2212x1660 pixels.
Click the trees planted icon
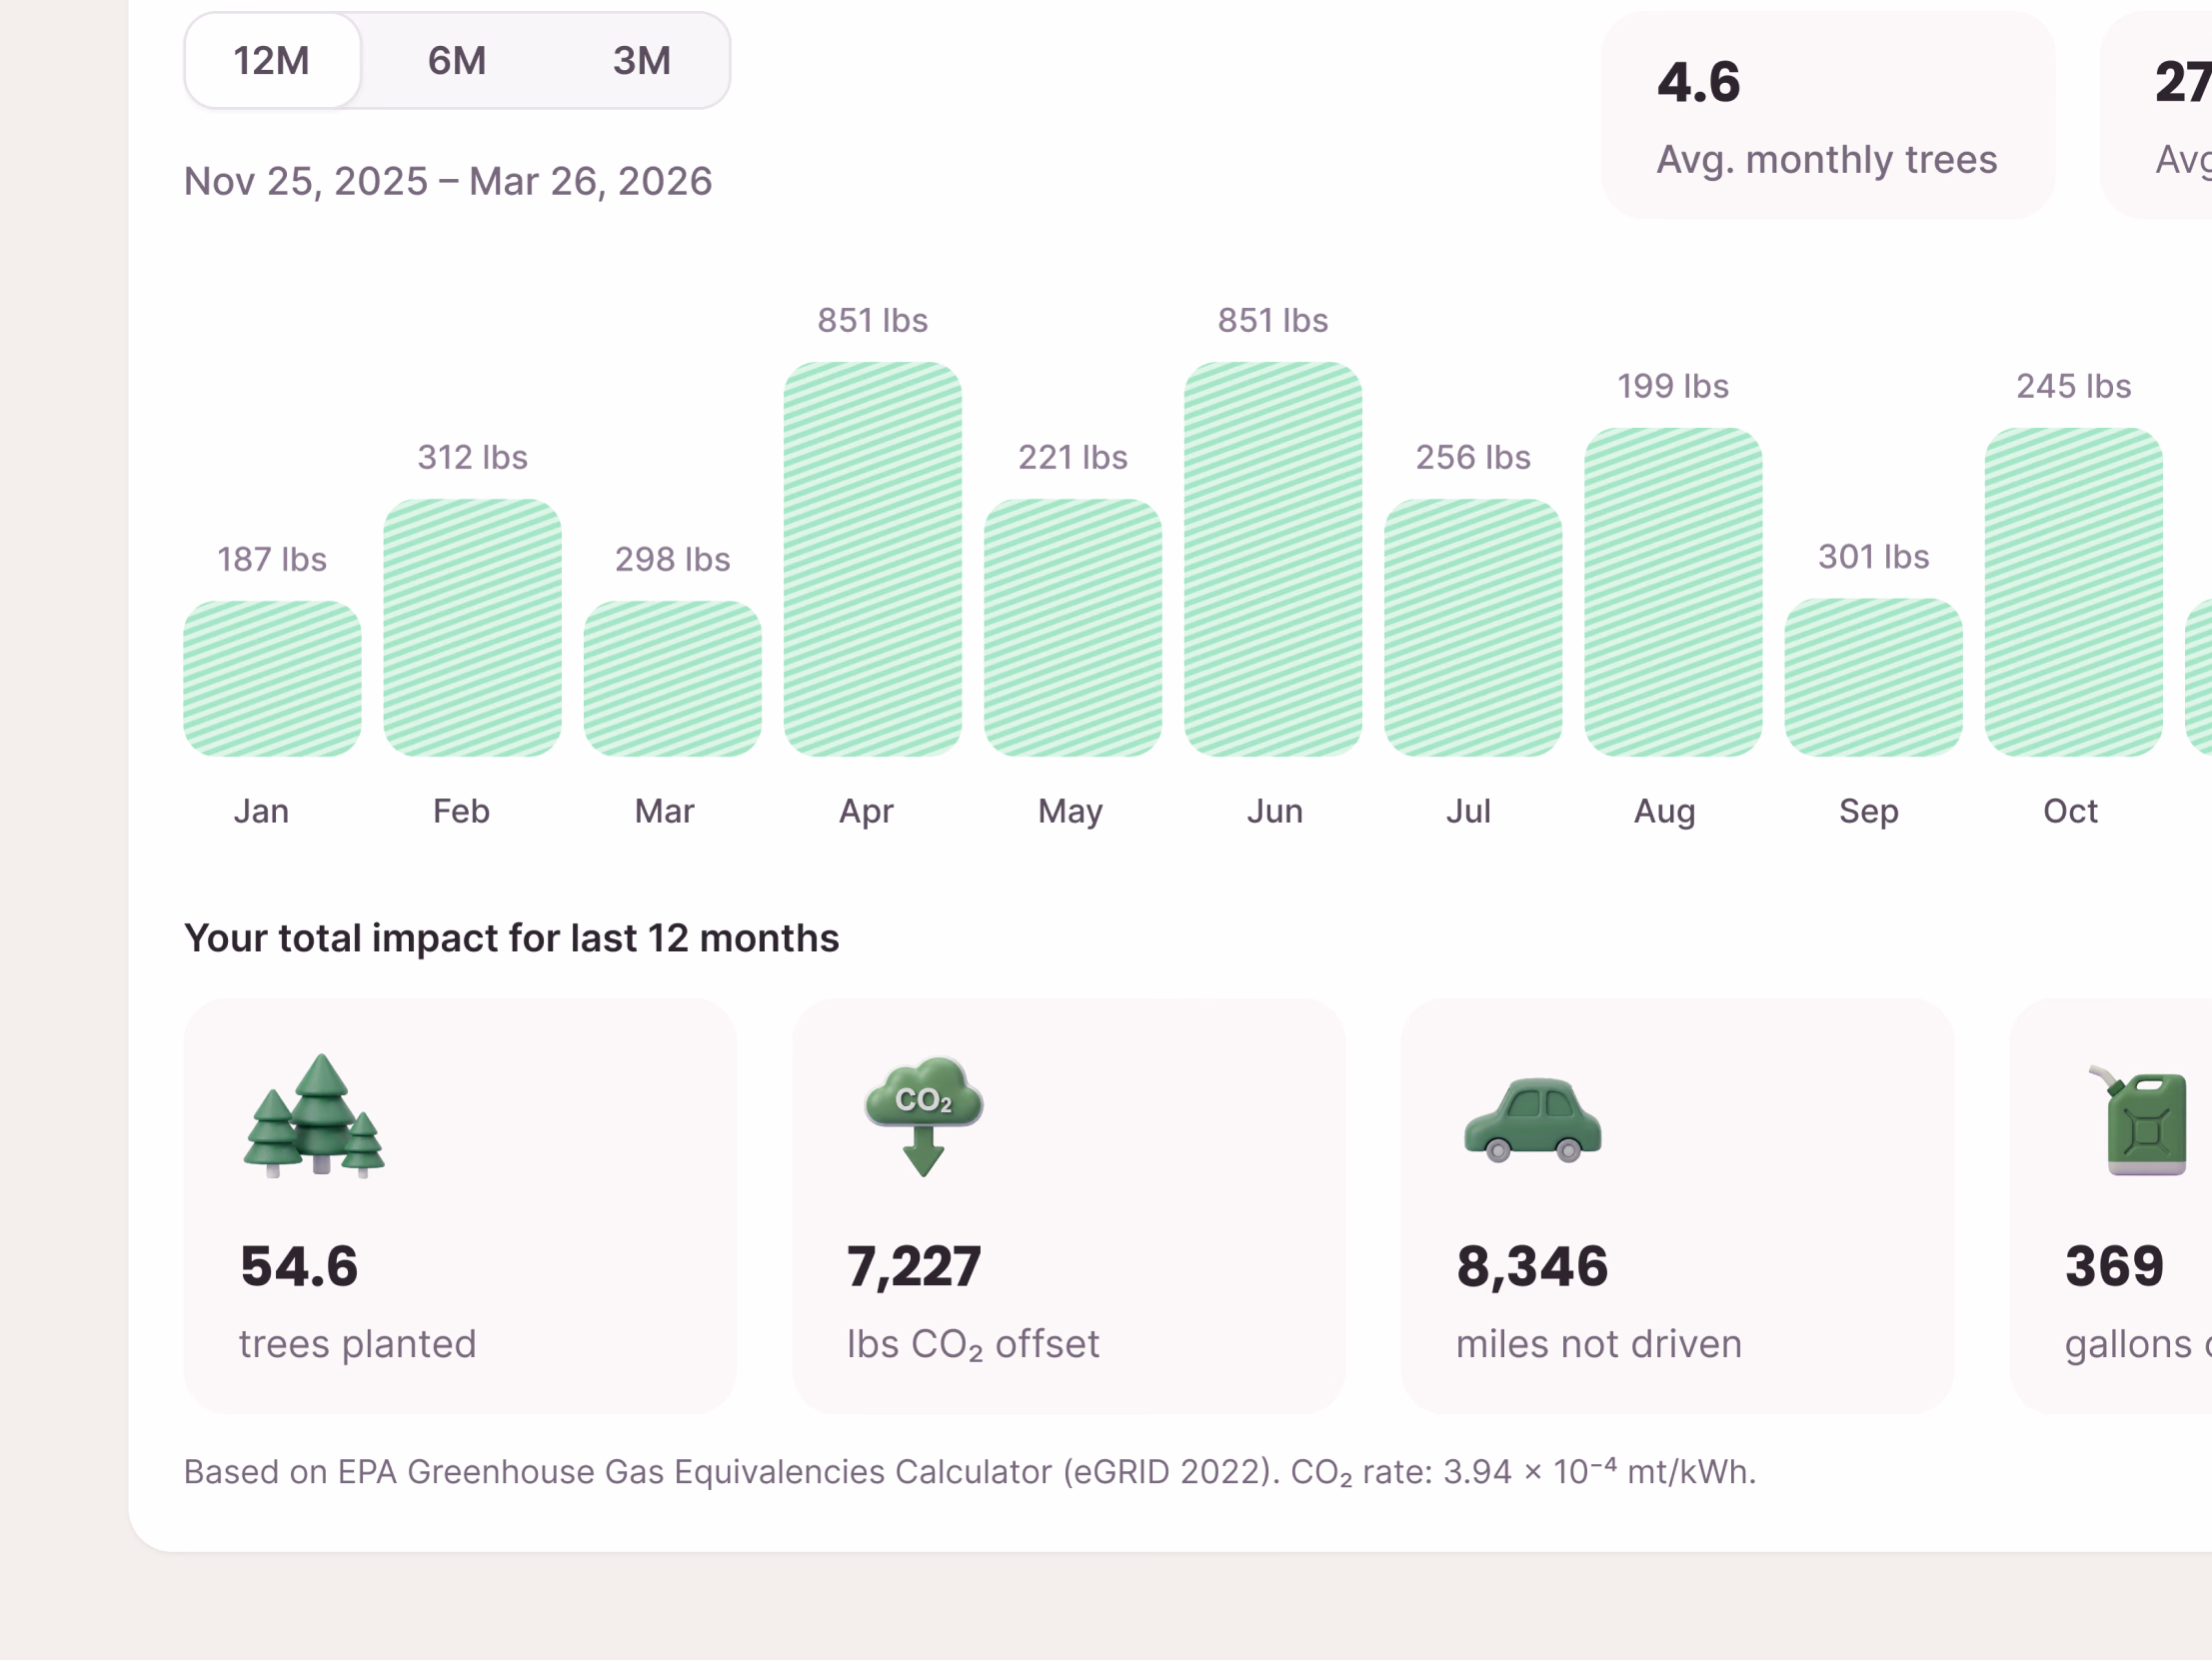coord(314,1115)
